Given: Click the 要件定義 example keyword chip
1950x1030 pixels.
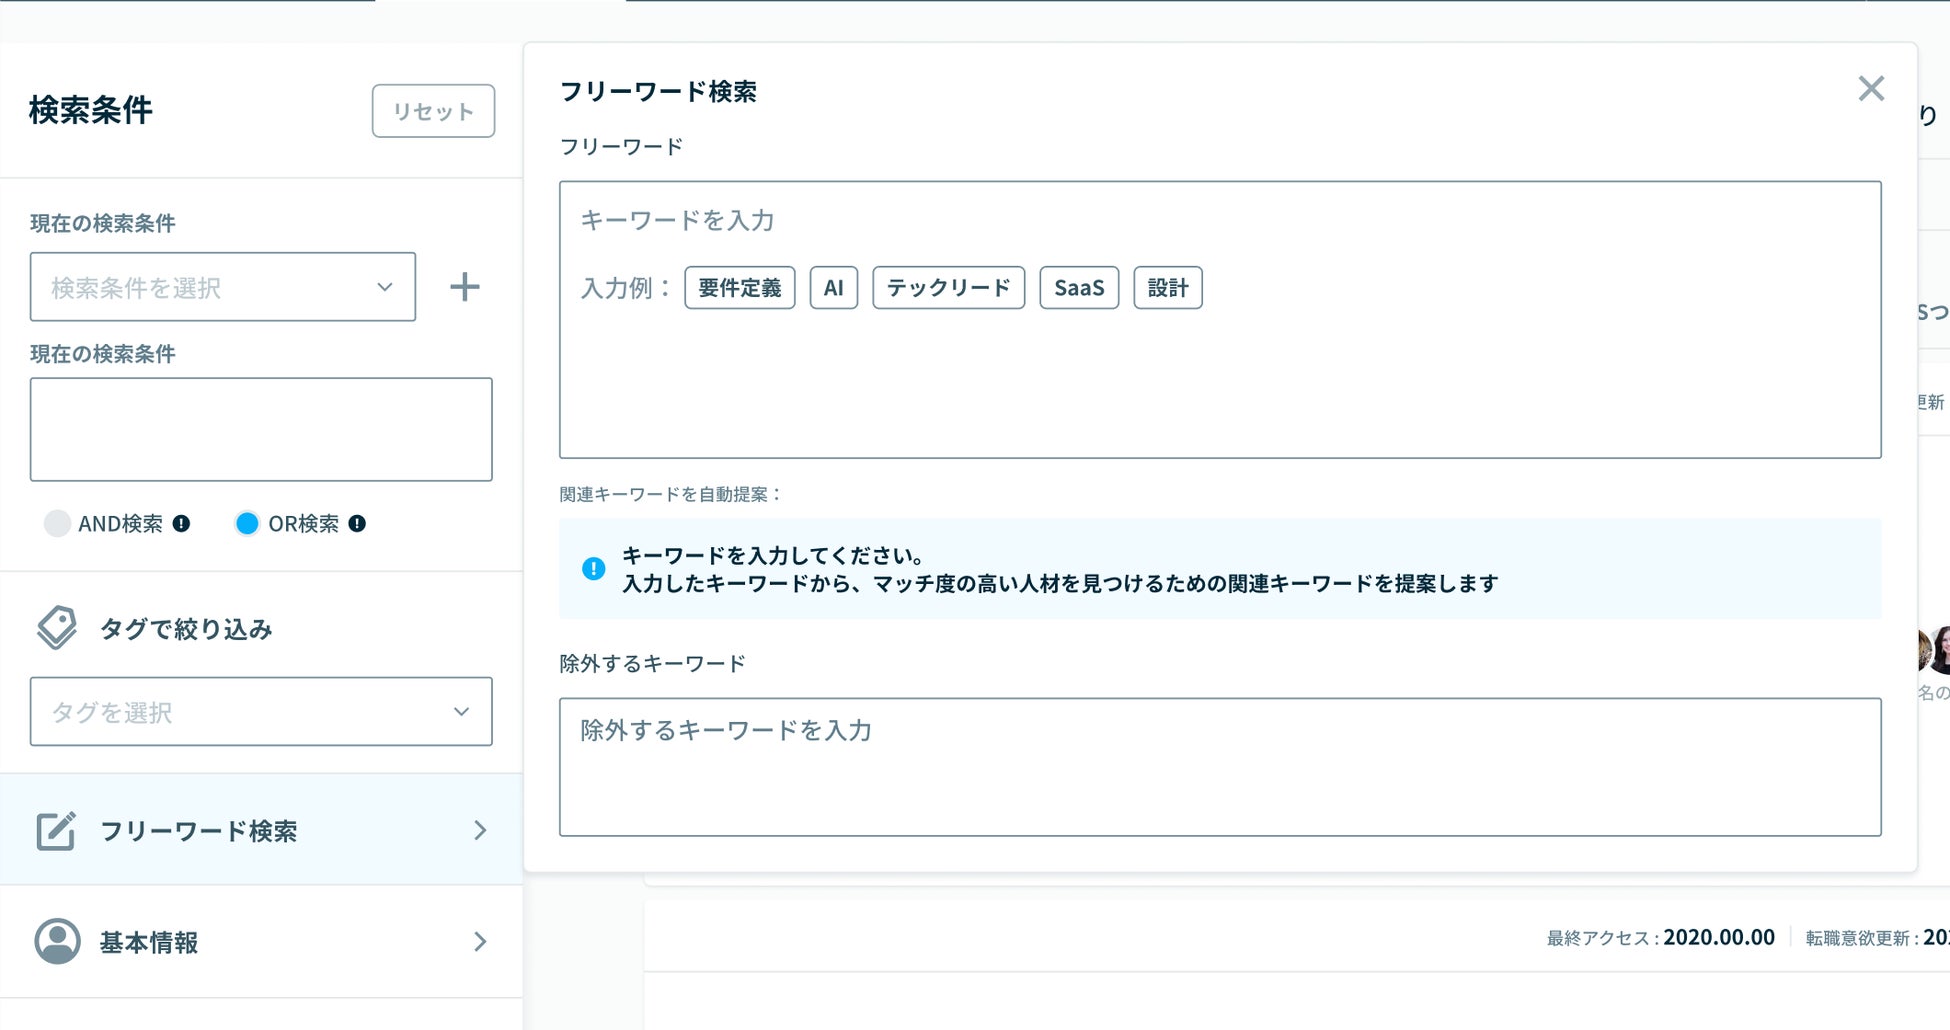Looking at the screenshot, I should pyautogui.click(x=739, y=288).
